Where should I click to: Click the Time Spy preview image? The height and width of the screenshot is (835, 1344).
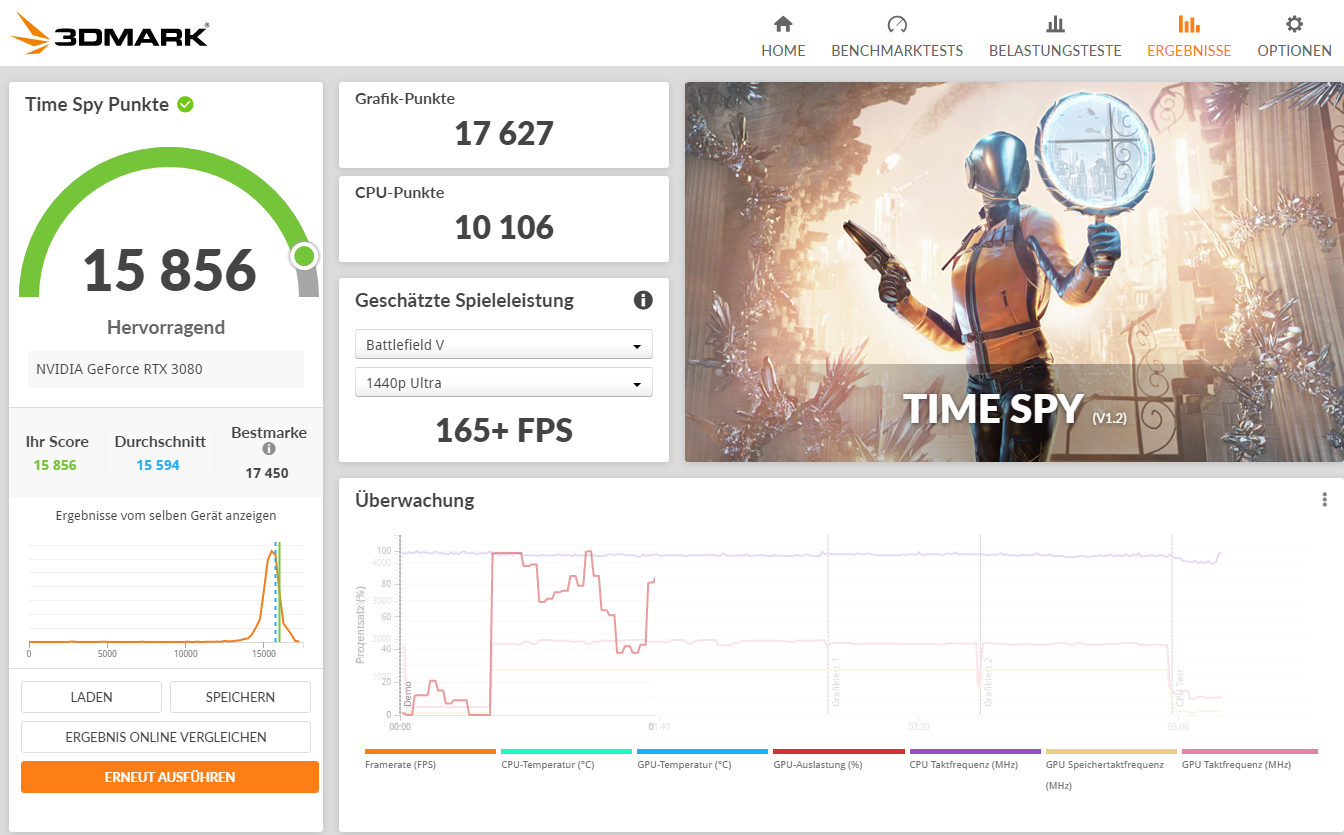click(x=1014, y=272)
